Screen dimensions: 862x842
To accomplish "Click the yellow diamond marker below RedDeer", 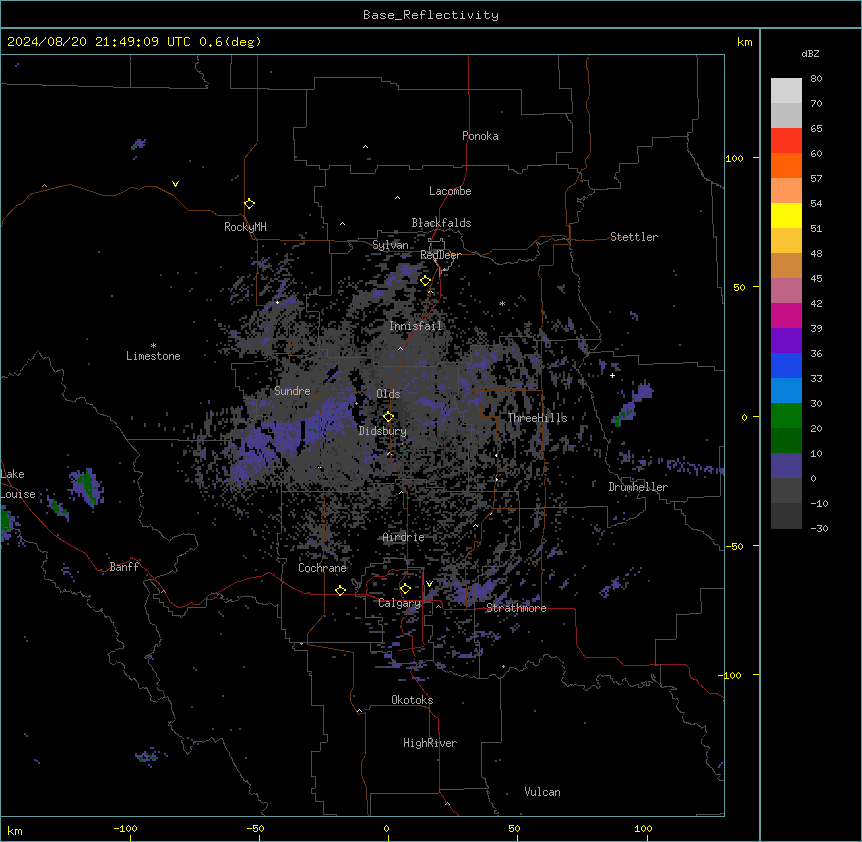I will point(425,281).
